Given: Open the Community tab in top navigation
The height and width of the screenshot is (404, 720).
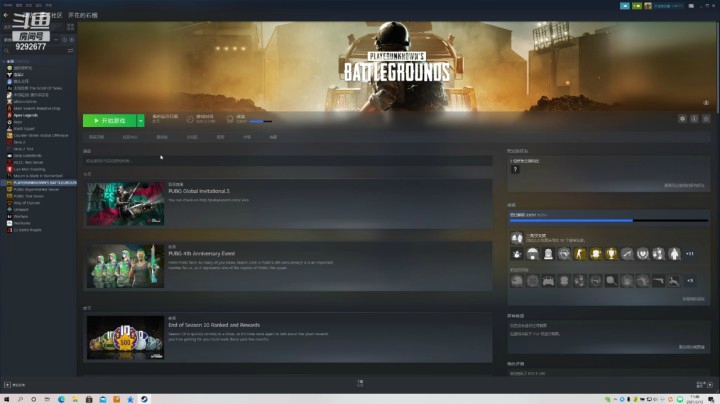Looking at the screenshot, I should 56,15.
